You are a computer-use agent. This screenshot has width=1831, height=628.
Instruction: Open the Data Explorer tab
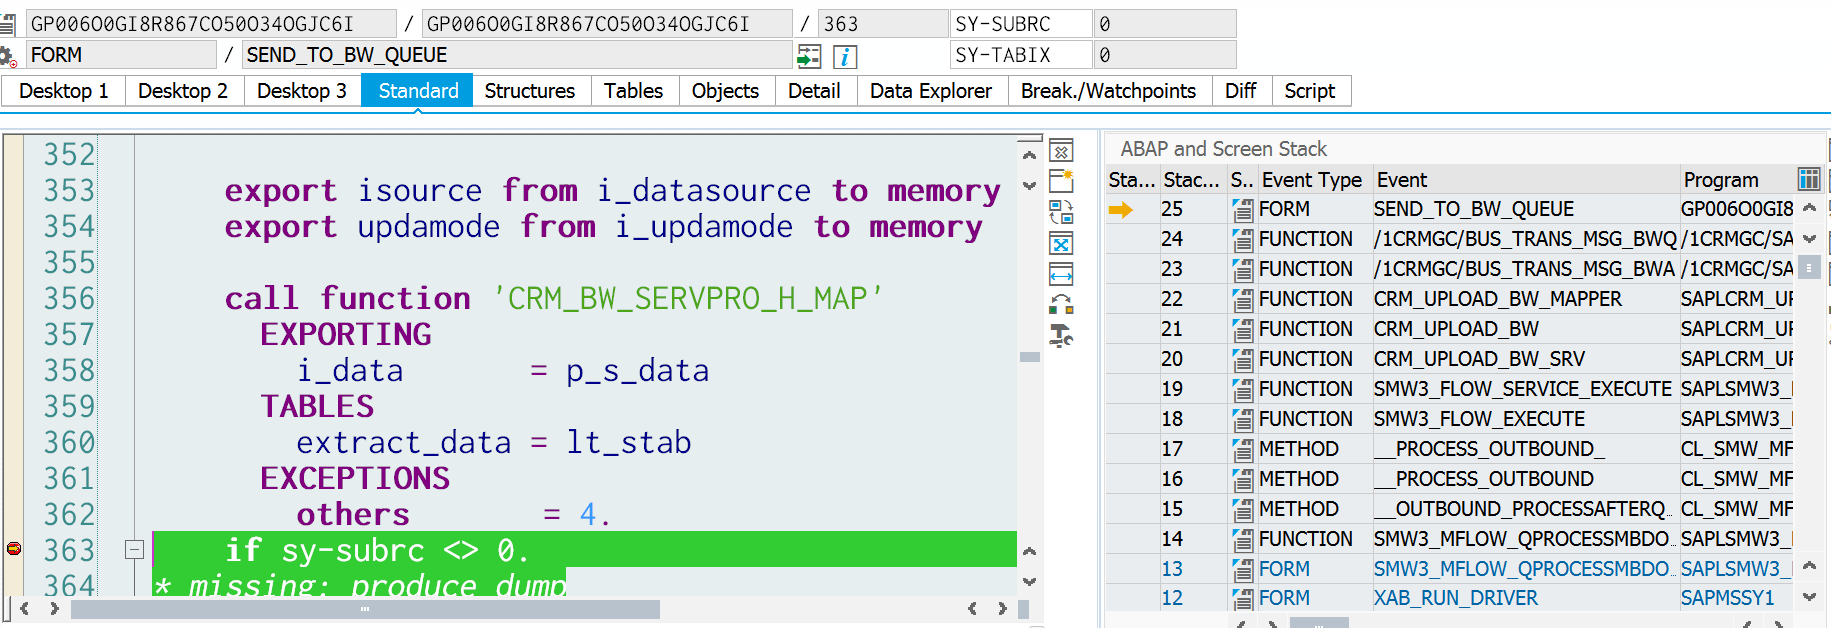point(930,91)
